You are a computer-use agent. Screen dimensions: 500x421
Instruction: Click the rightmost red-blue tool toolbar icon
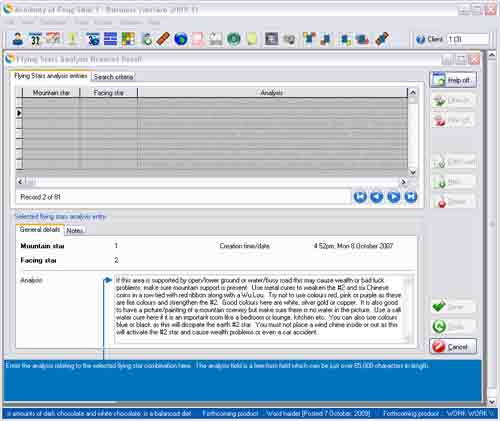tap(382, 39)
